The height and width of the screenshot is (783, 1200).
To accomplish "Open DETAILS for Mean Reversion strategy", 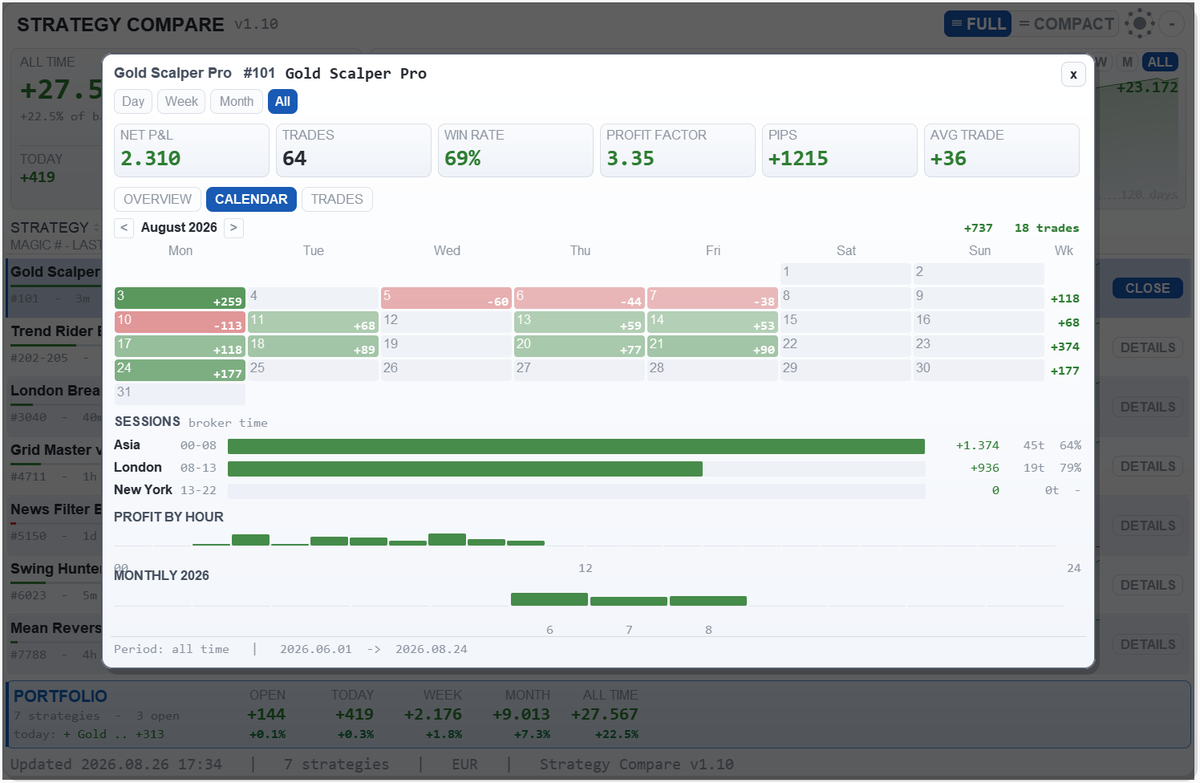I will click(x=1147, y=644).
